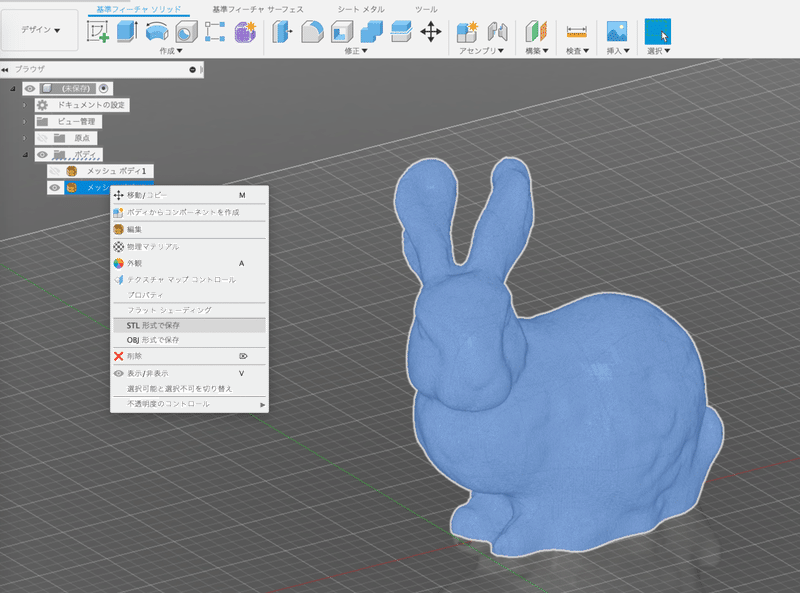This screenshot has width=800, height=593.
Task: Open the 作成 dropdown menu
Action: (x=172, y=50)
